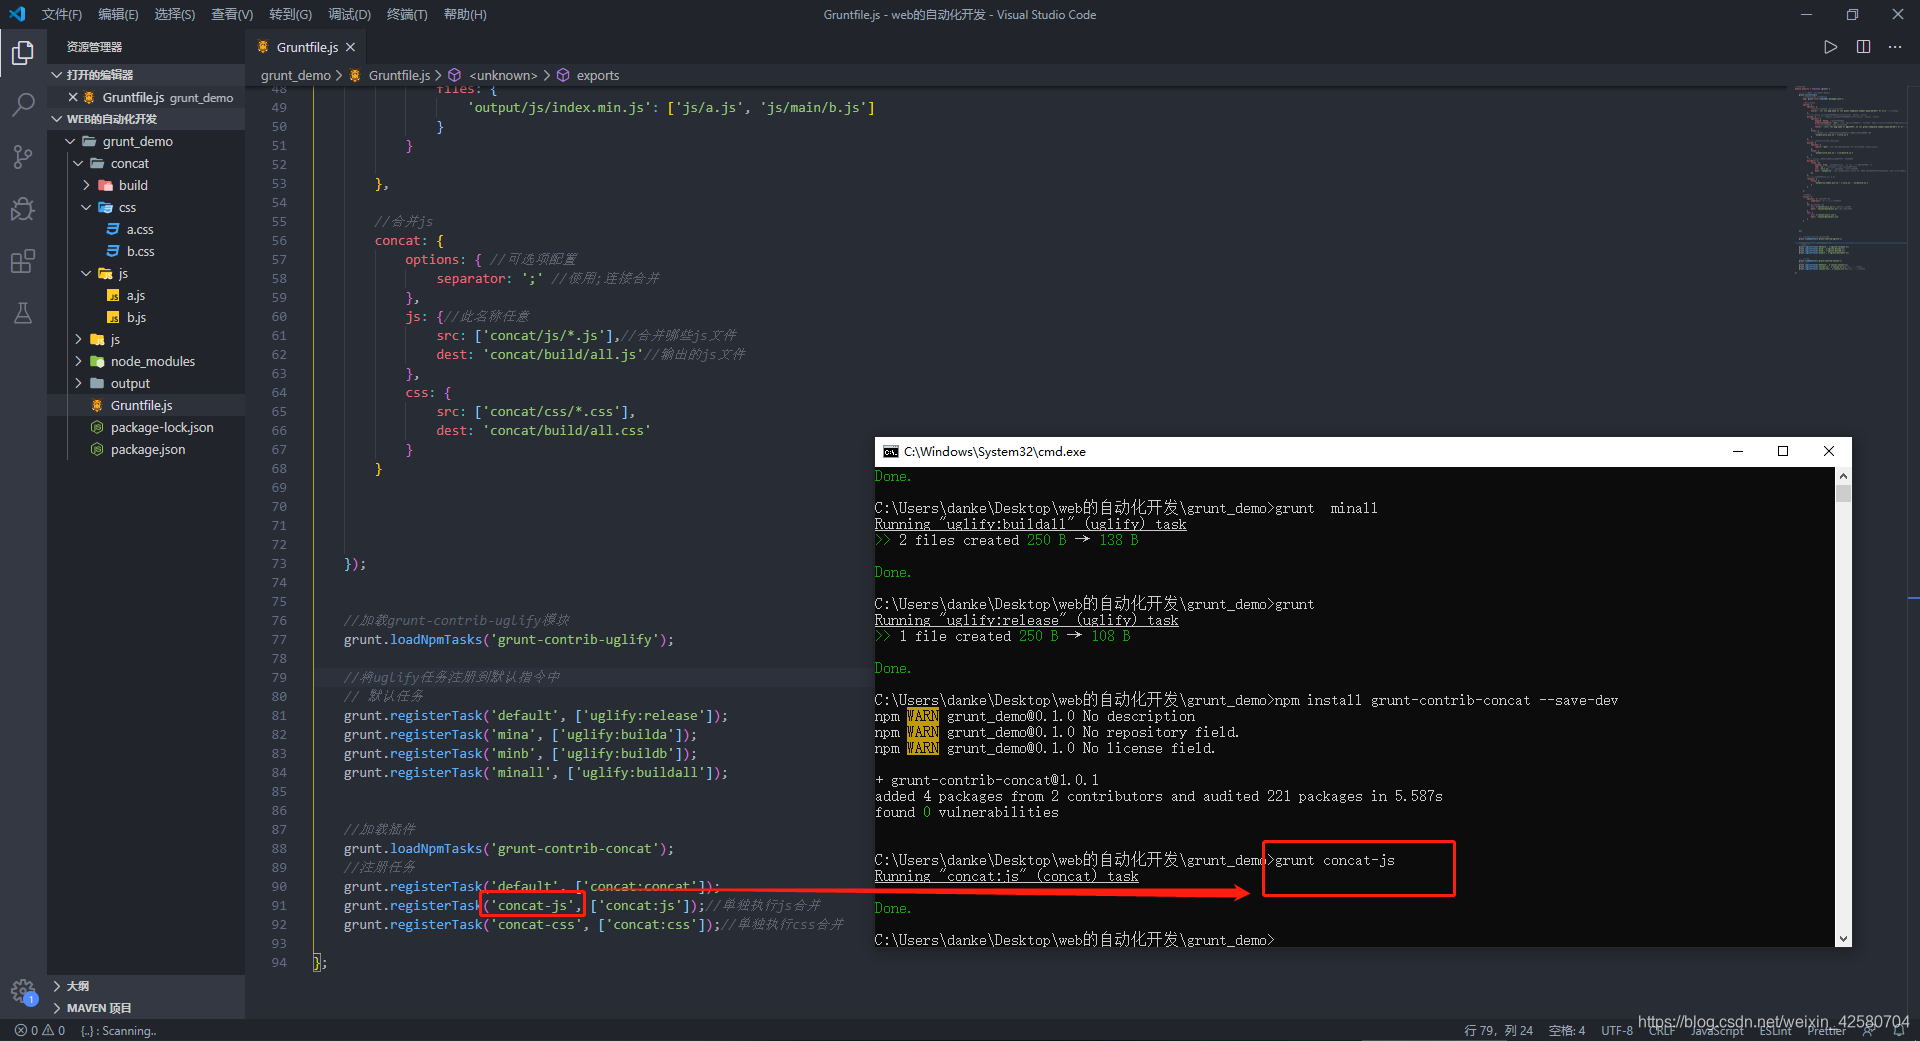Collapse the WEB的自动化开发 workspace section
1920x1041 pixels.
coord(57,119)
